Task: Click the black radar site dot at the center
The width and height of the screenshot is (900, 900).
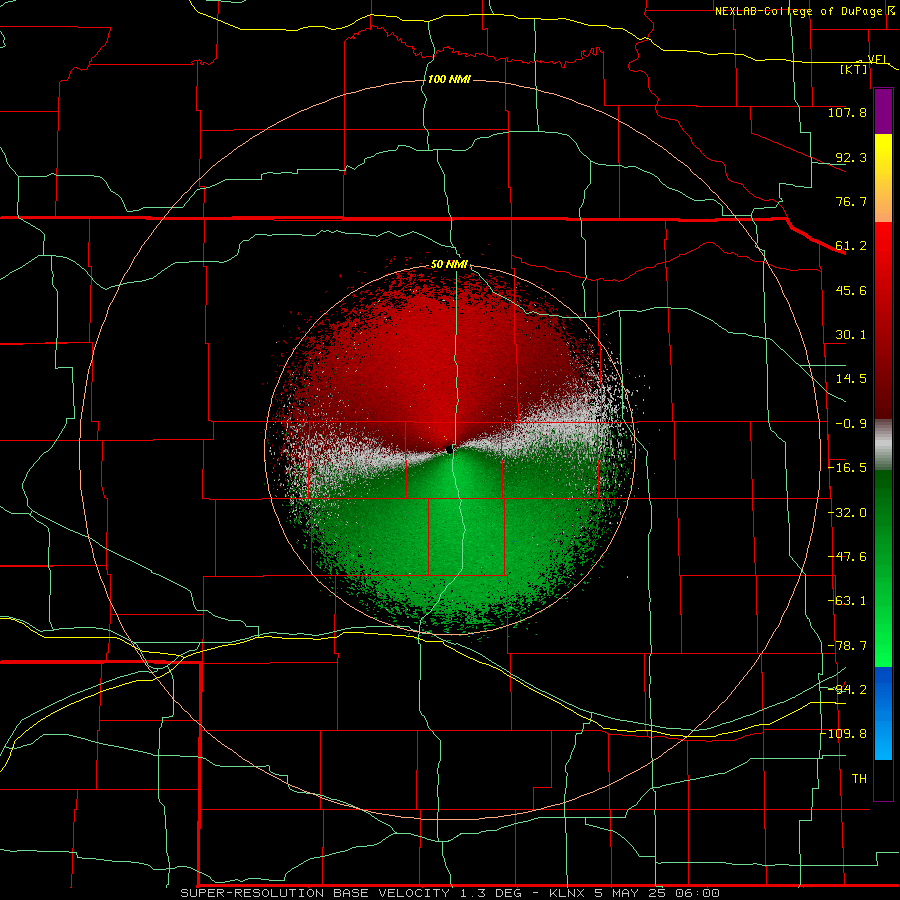Action: point(449,450)
